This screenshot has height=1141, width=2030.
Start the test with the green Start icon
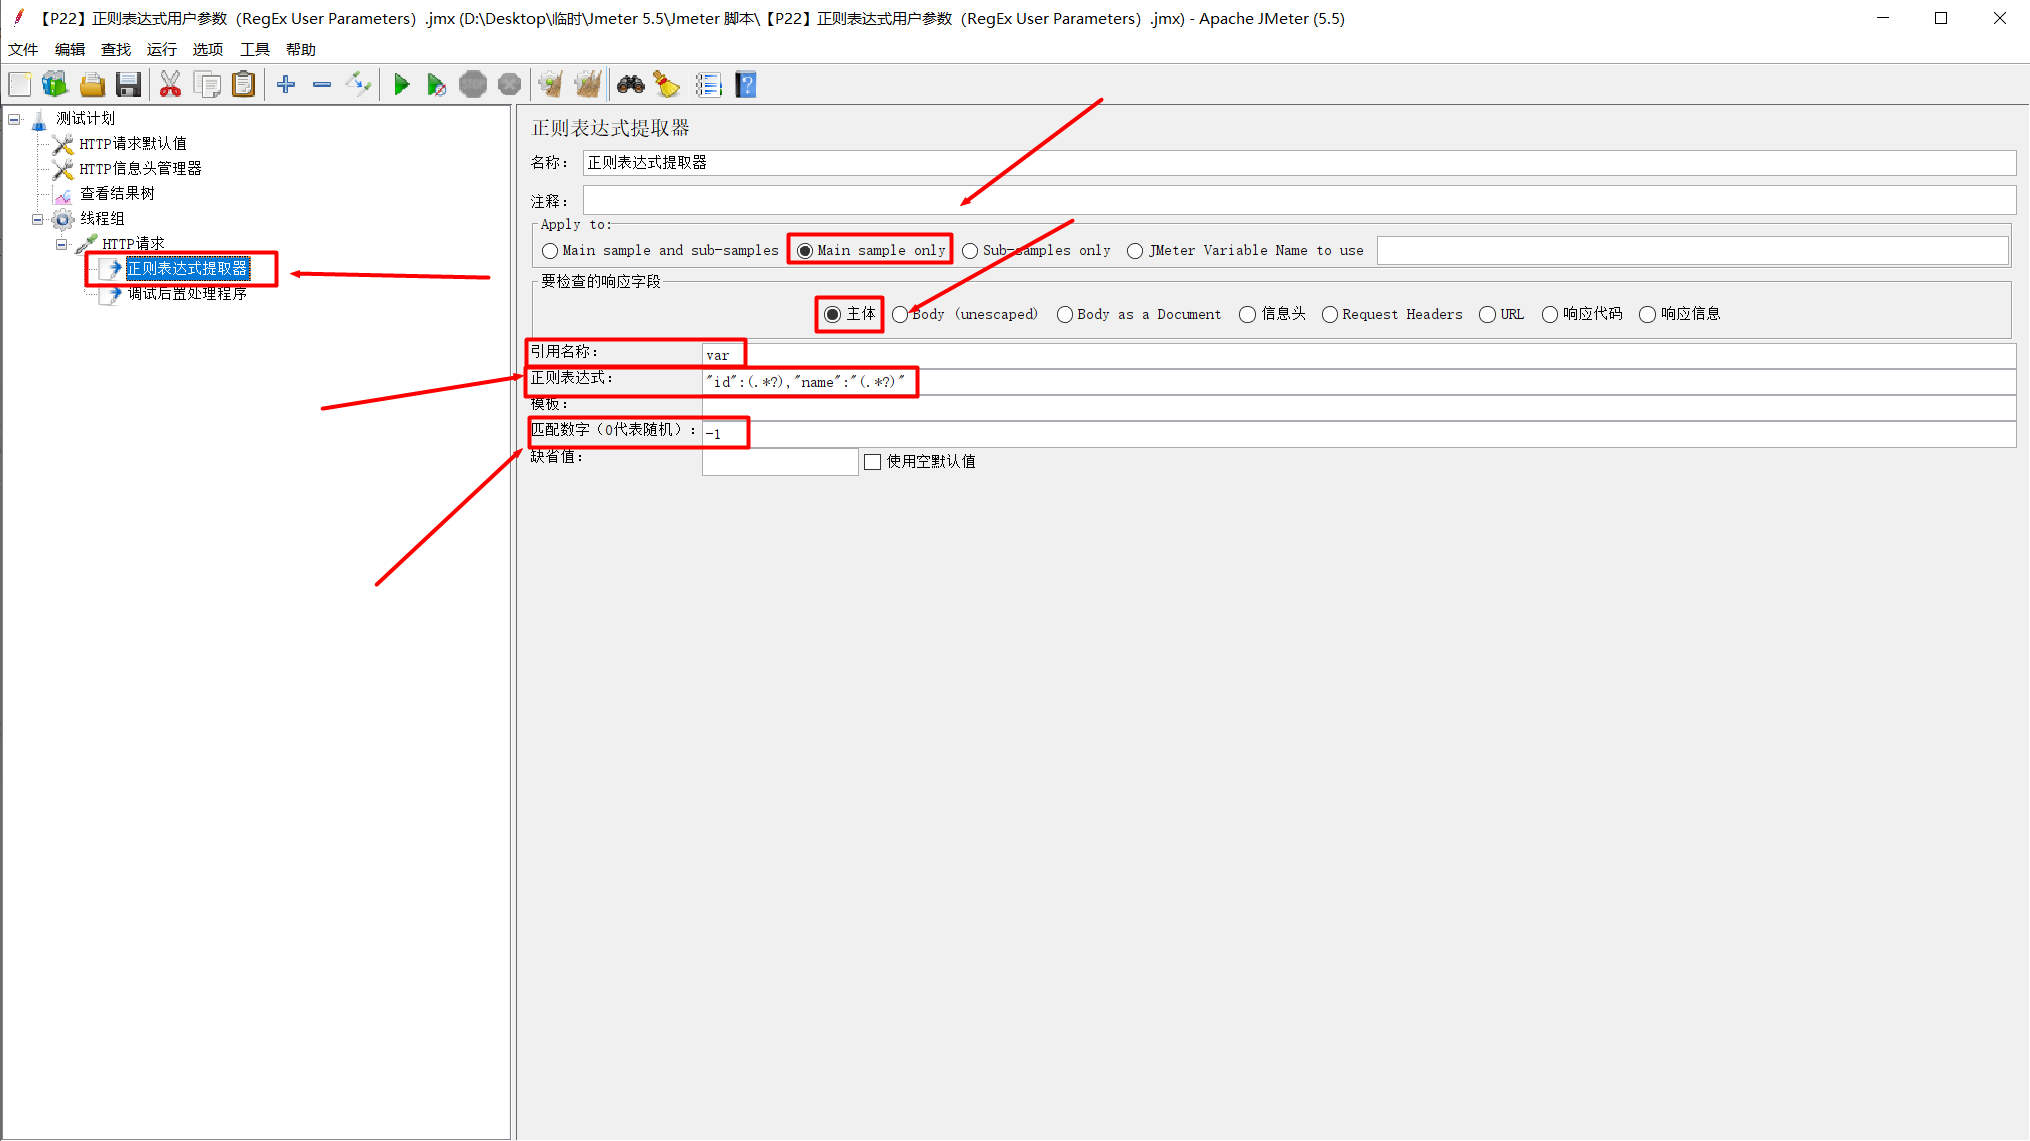click(402, 84)
